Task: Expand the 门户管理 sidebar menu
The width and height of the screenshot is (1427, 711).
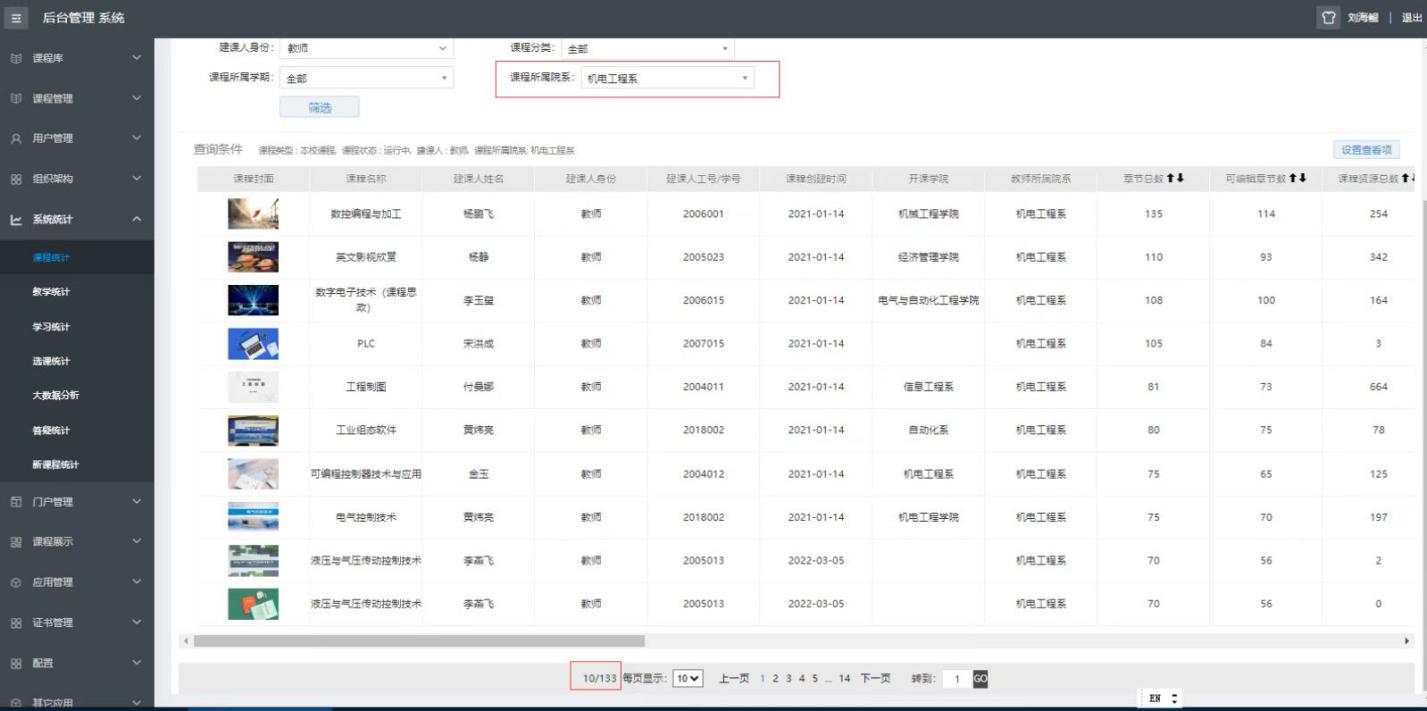Action: (x=137, y=502)
